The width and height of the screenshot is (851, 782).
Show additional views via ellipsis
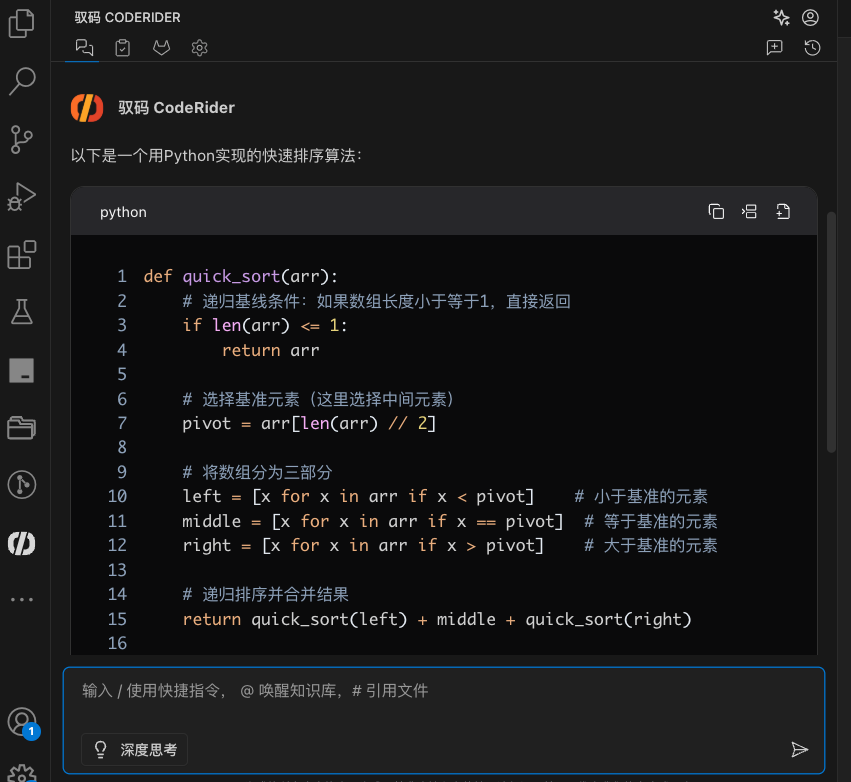[x=22, y=600]
